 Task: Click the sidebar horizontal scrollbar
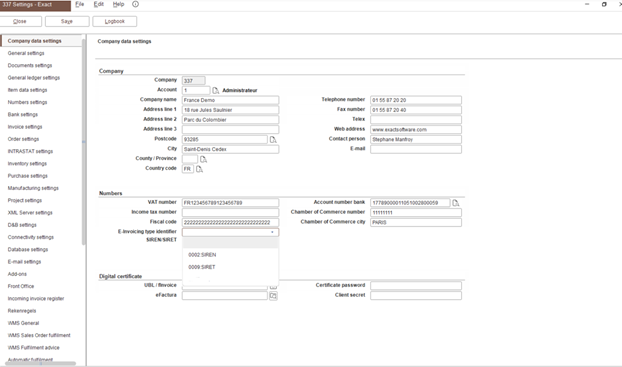(40, 363)
